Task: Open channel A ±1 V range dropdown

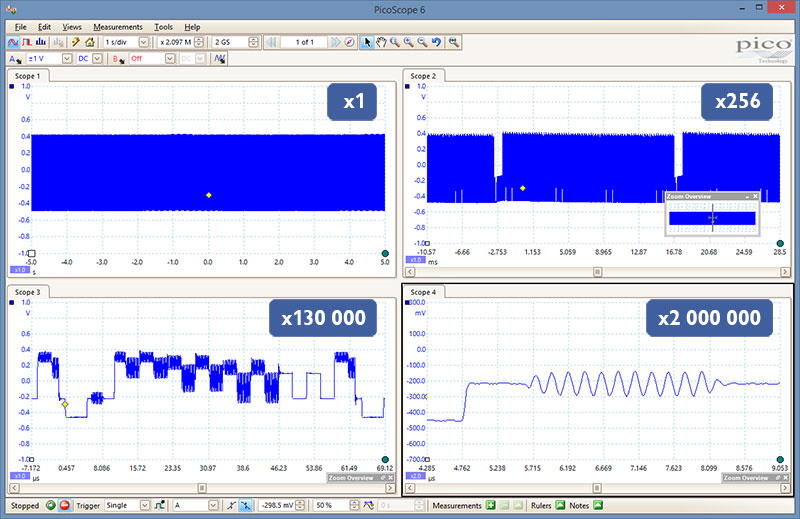Action: pyautogui.click(x=67, y=59)
